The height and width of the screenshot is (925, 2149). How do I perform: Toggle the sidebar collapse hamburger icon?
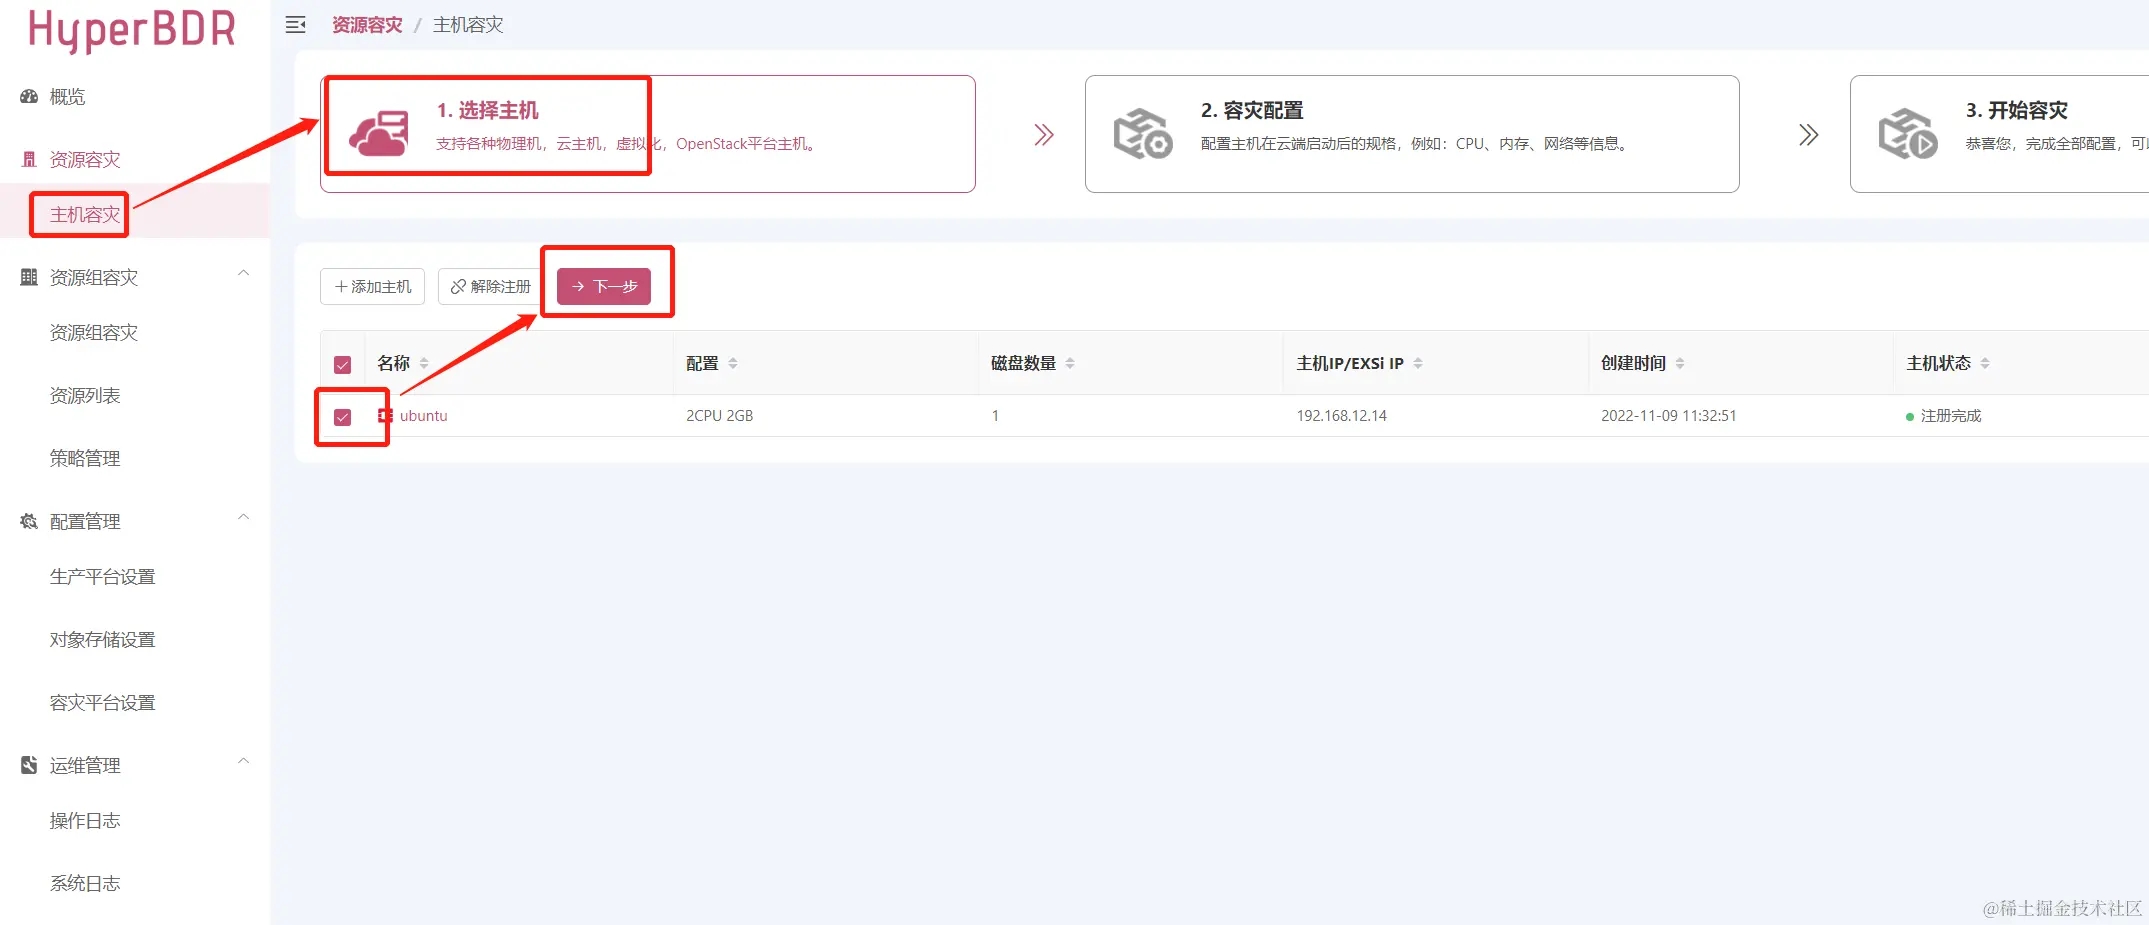(x=295, y=25)
